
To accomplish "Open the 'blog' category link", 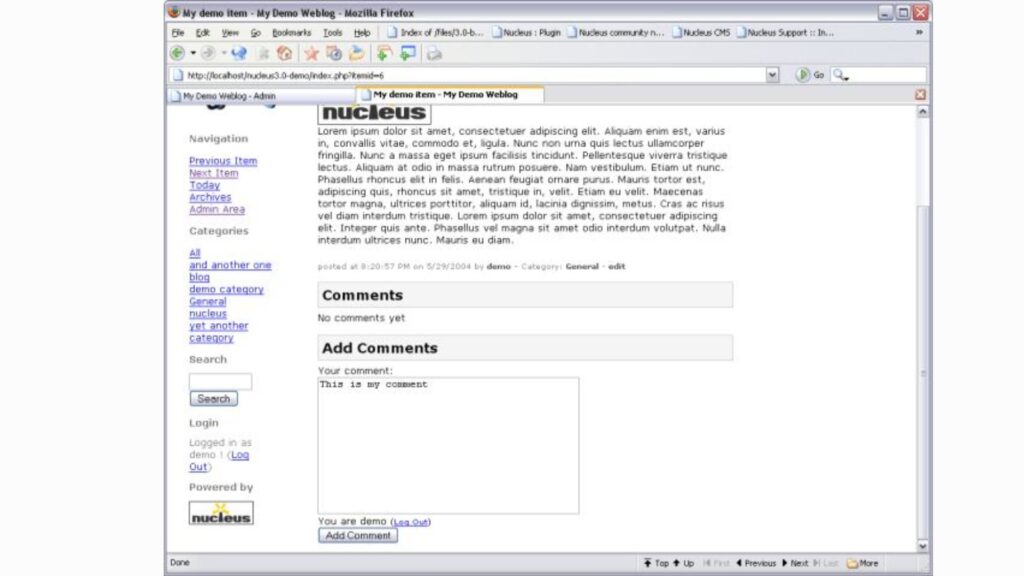I will coord(199,277).
